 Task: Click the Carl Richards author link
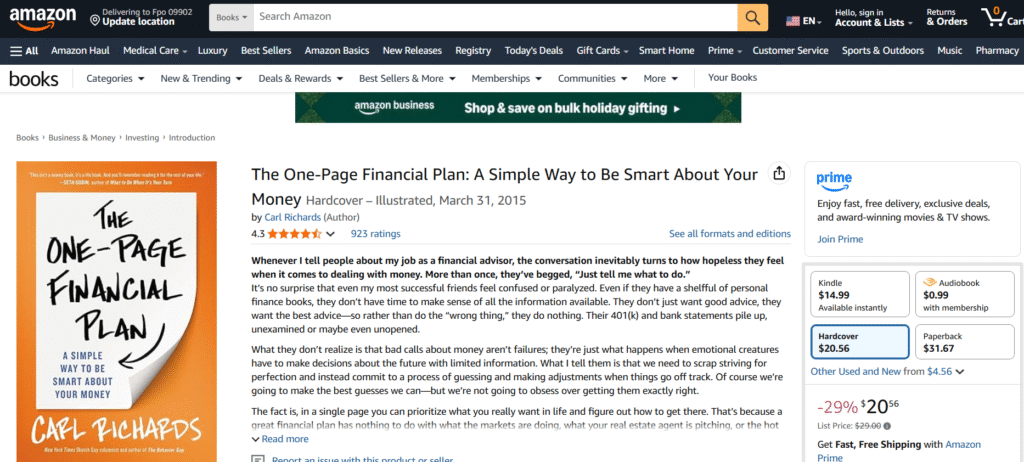293,217
